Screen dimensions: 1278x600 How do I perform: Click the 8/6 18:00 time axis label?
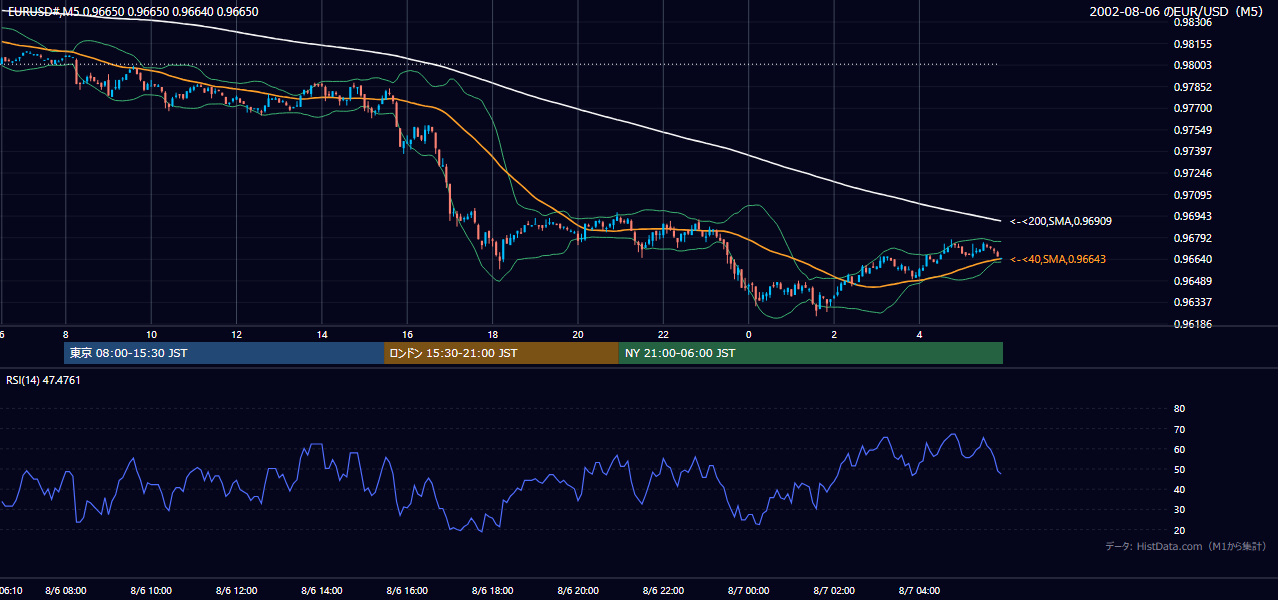492,591
